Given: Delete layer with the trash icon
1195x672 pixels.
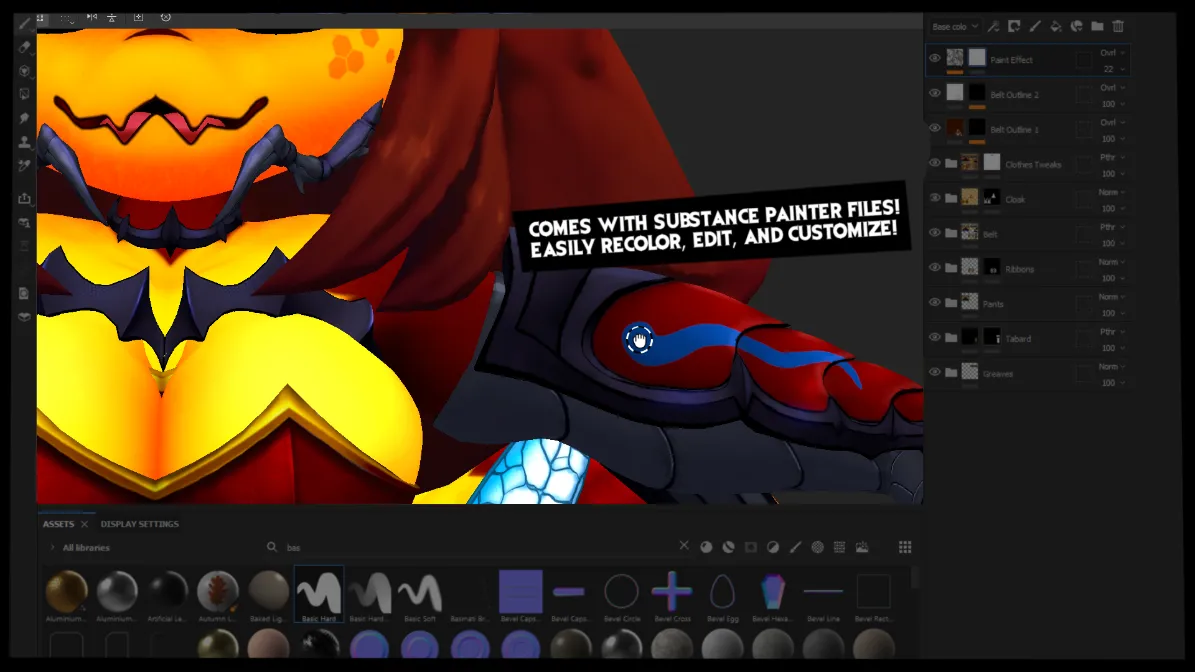Looking at the screenshot, I should coord(1118,27).
